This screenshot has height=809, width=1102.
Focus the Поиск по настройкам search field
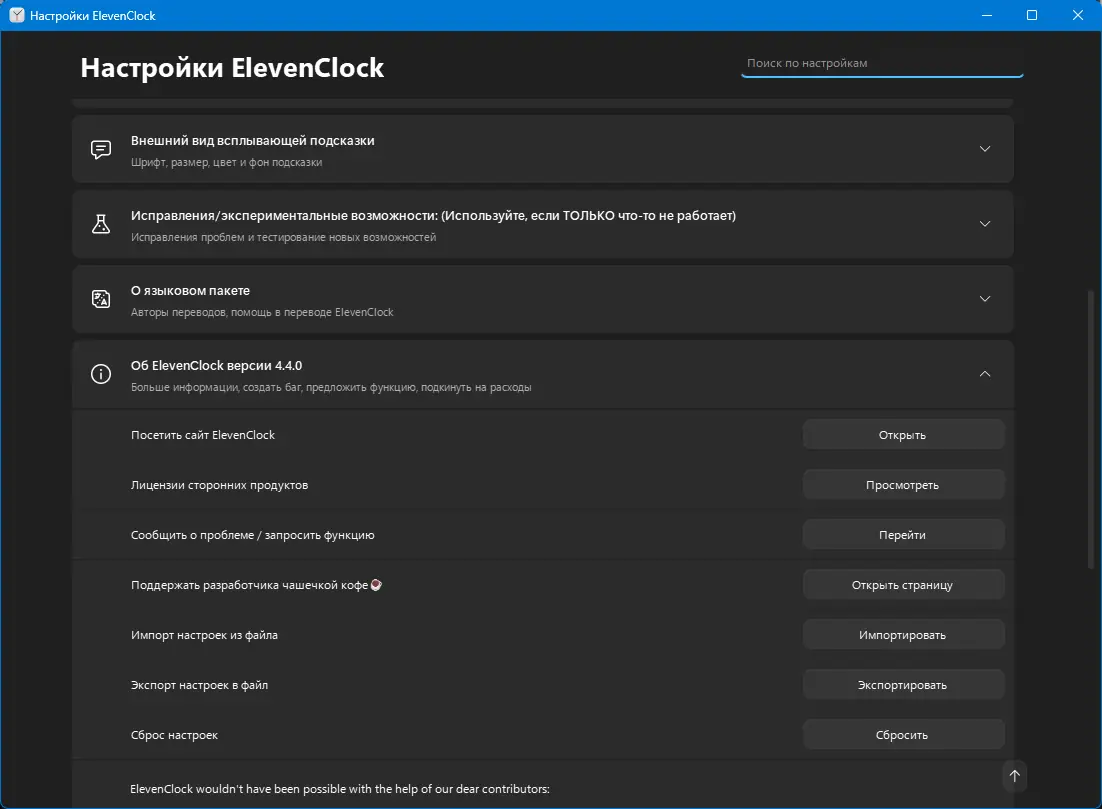(882, 63)
